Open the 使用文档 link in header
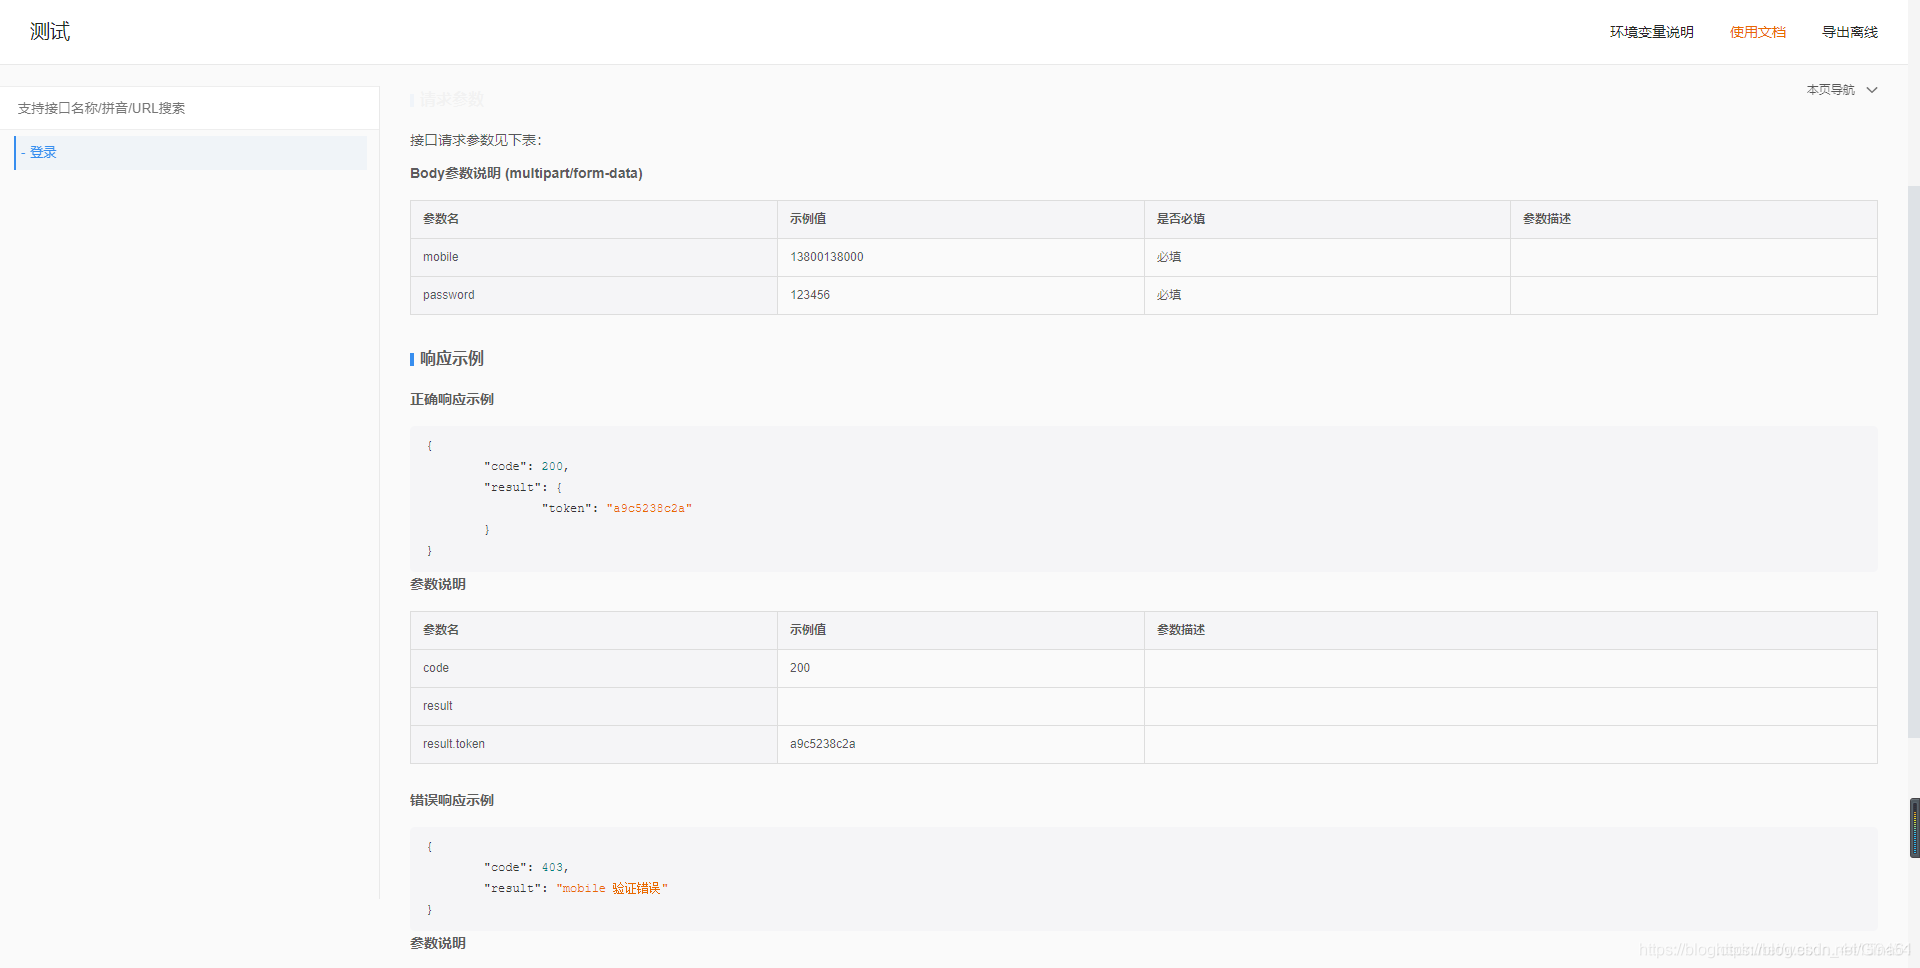The image size is (1920, 968). coord(1757,32)
